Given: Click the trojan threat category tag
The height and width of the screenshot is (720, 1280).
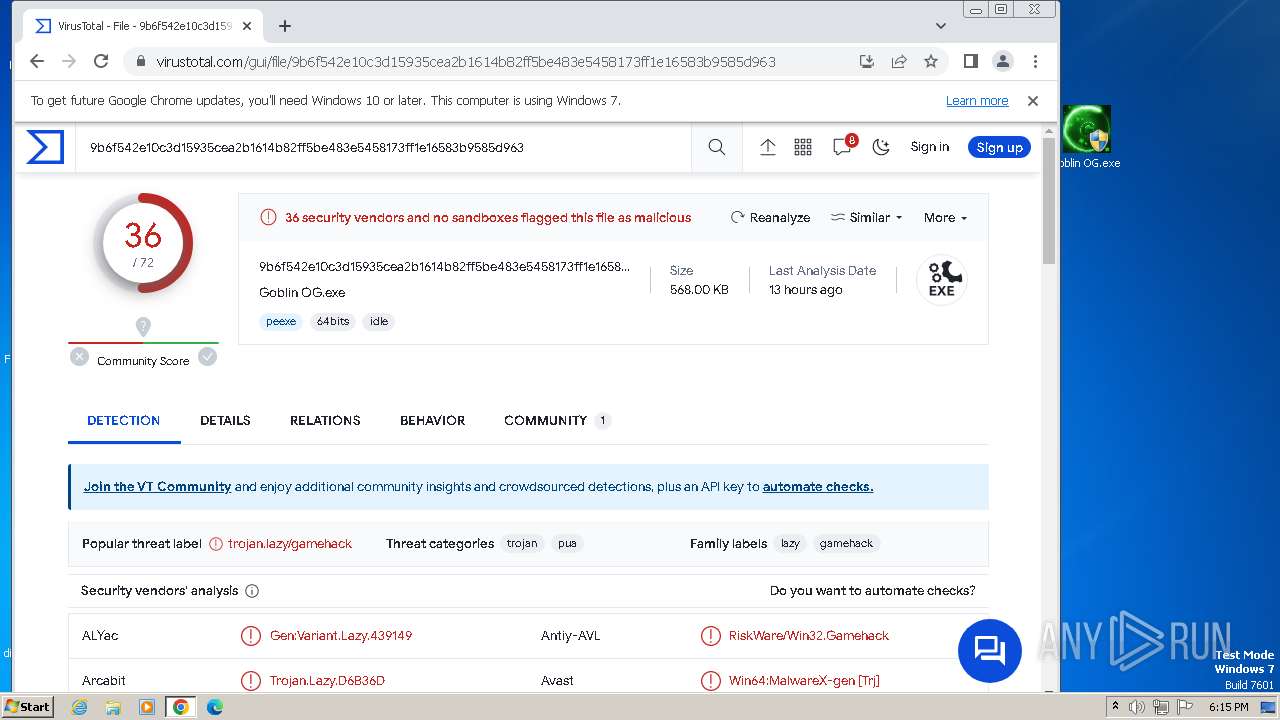Looking at the screenshot, I should pyautogui.click(x=522, y=543).
